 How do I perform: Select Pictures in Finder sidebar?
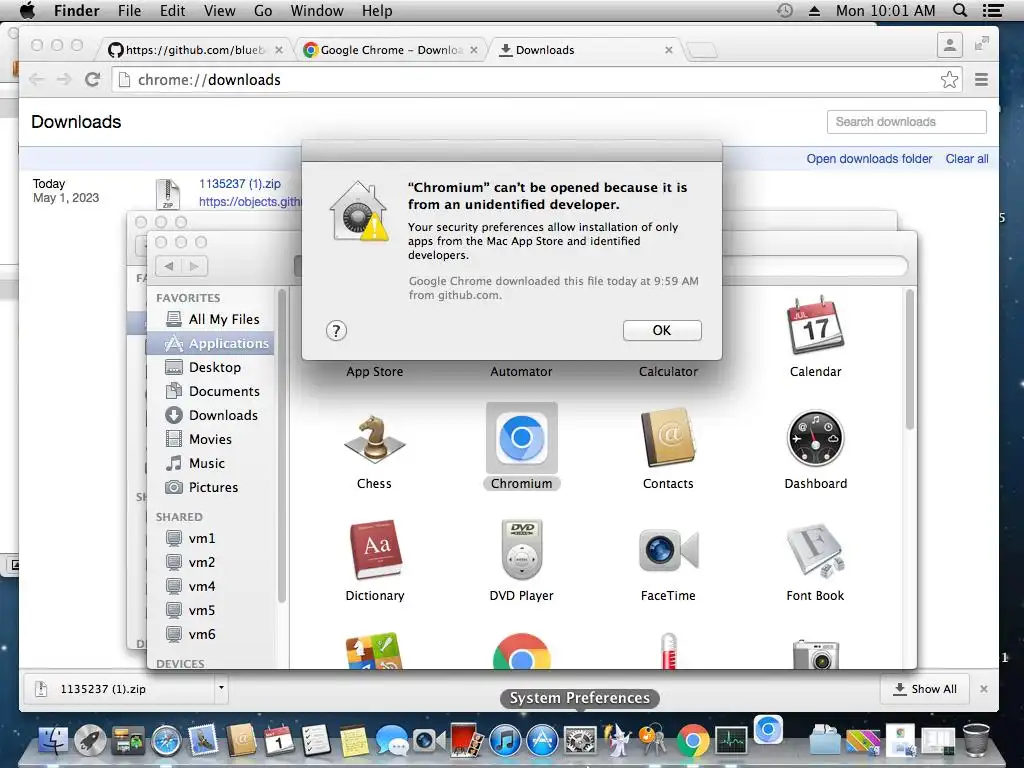click(x=210, y=487)
